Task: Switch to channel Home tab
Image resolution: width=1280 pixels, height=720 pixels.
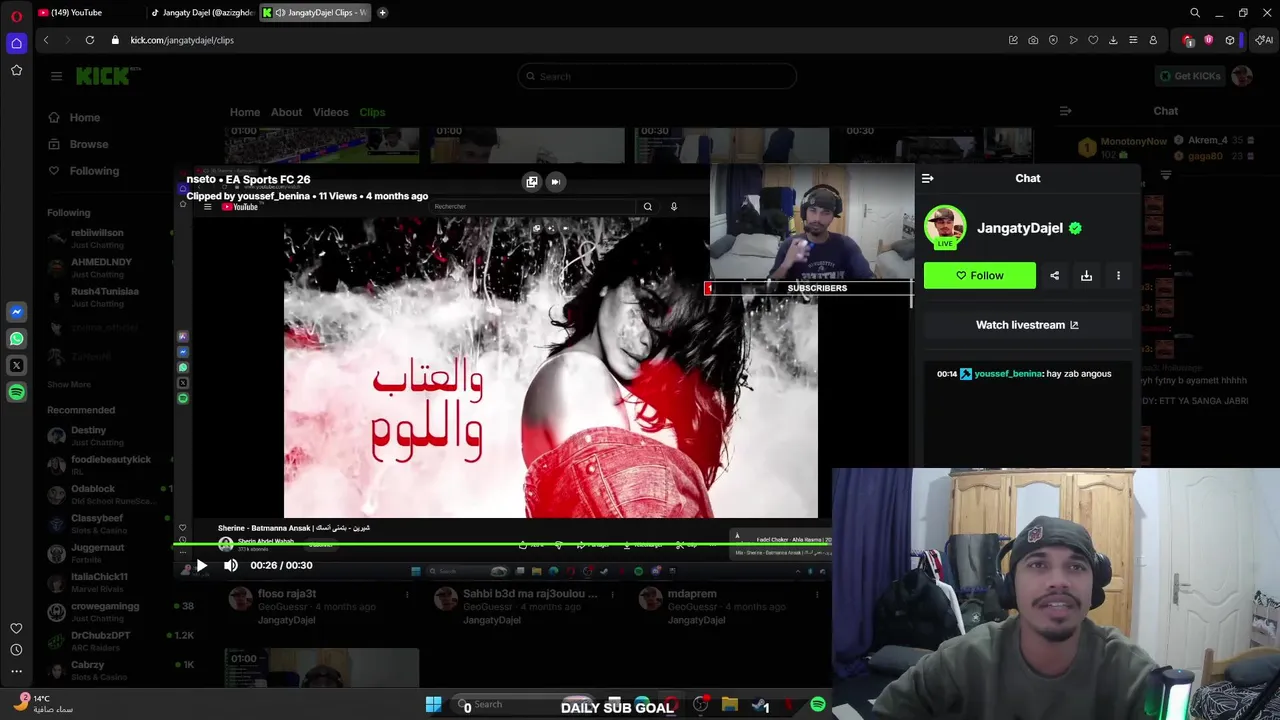Action: click(x=245, y=112)
